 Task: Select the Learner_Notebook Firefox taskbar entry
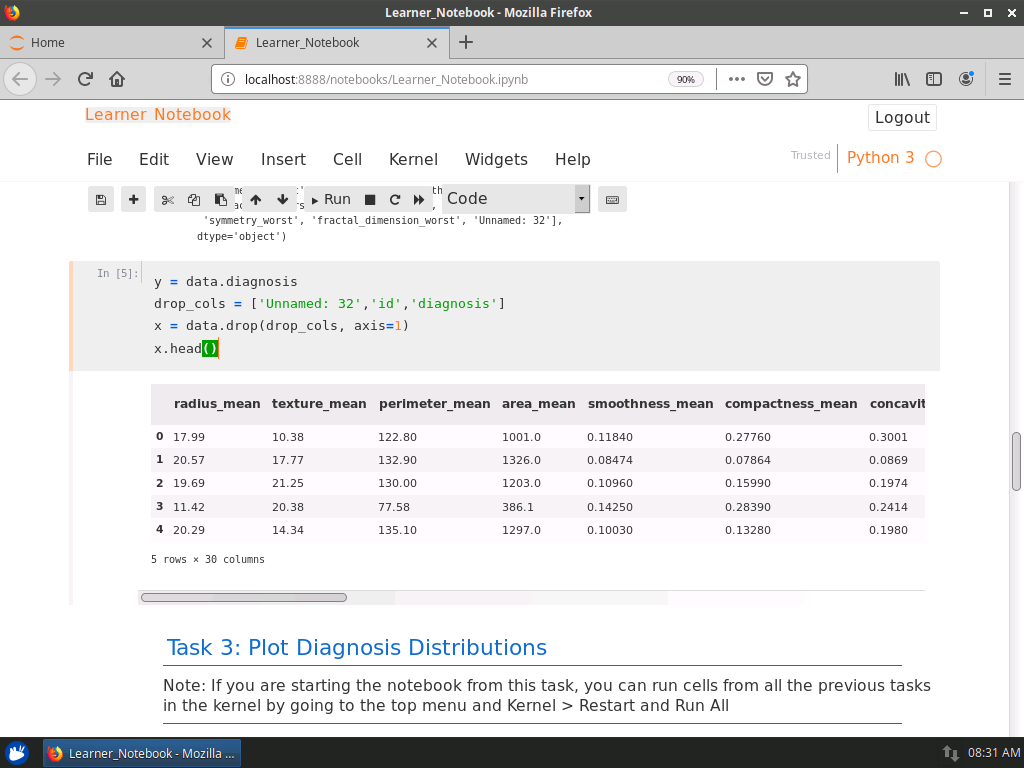pyautogui.click(x=142, y=753)
